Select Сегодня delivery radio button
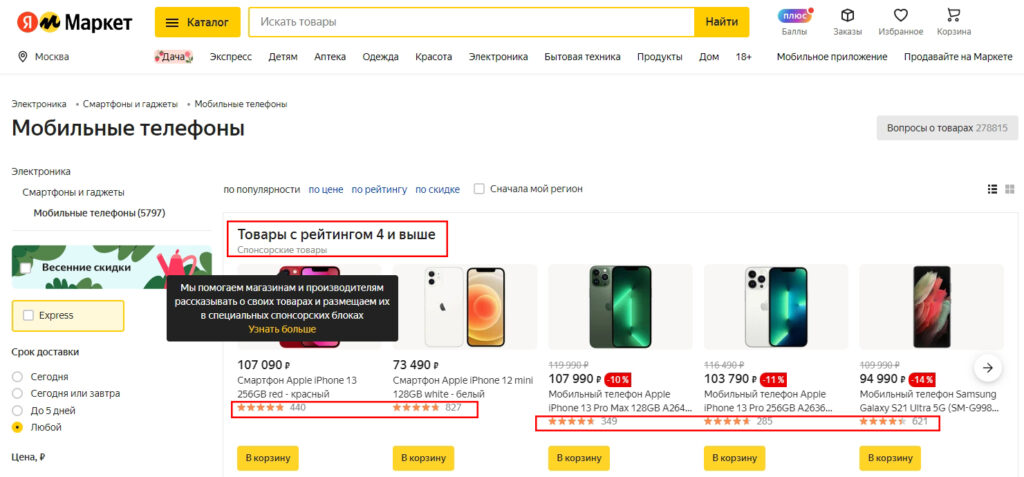 tap(18, 377)
